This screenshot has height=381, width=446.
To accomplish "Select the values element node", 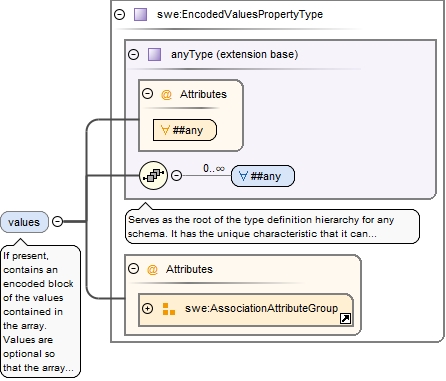I will (x=24, y=222).
